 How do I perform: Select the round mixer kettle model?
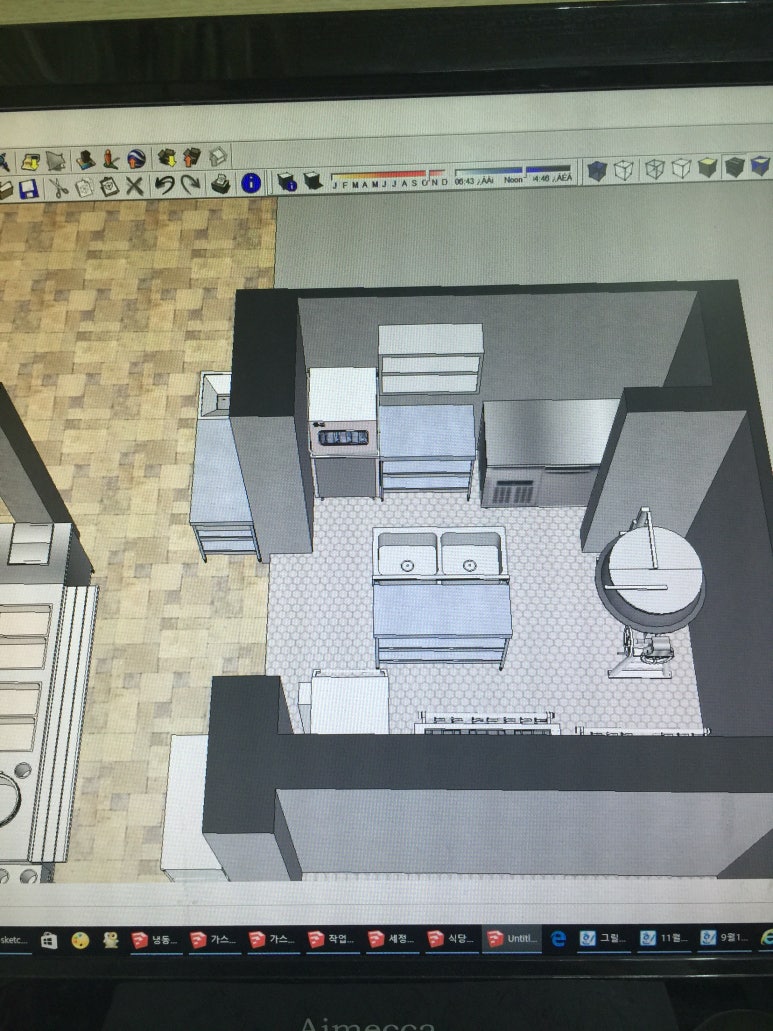(x=650, y=592)
